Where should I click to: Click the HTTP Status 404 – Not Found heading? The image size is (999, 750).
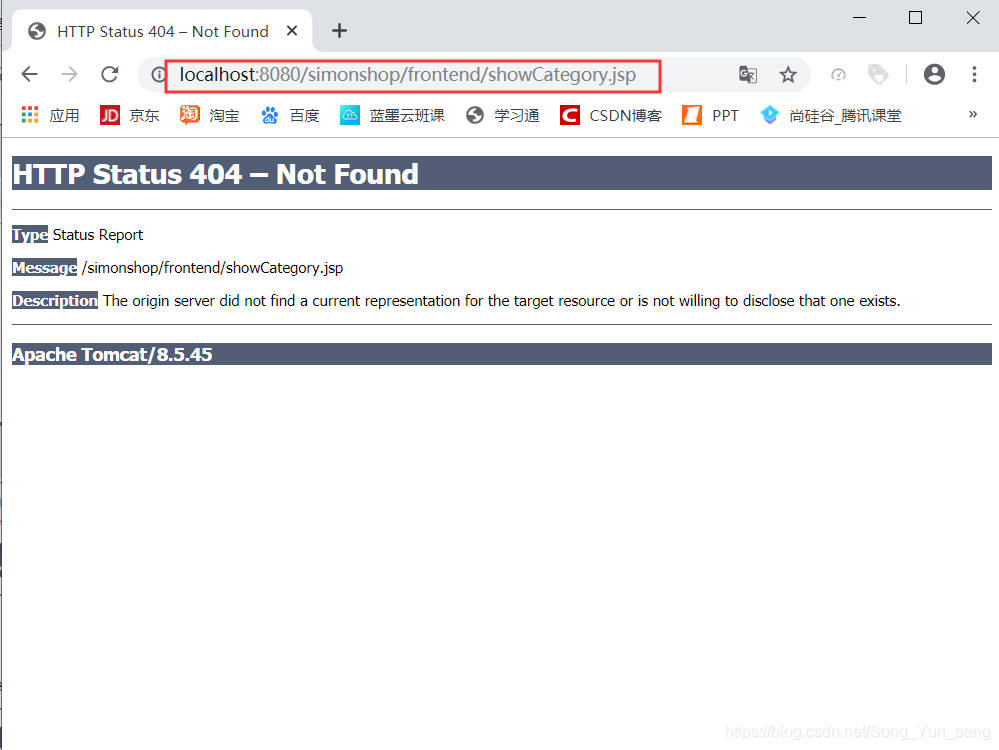215,174
